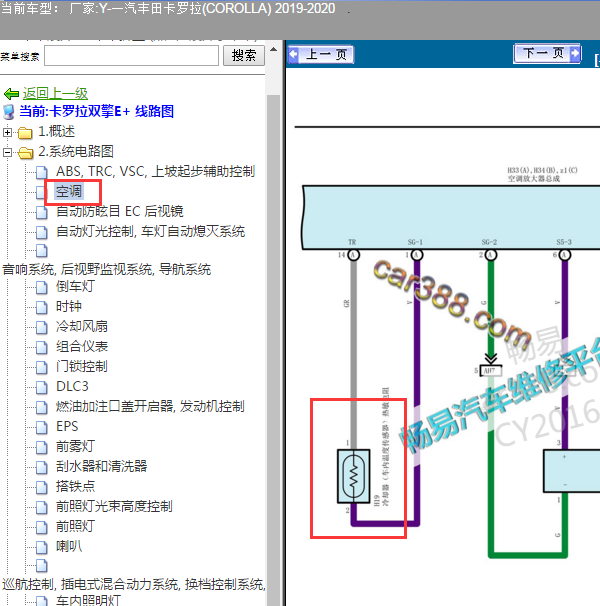Open ABS, TRC, VSC, 上坡起步辅助控制 entry

pyautogui.click(x=155, y=171)
